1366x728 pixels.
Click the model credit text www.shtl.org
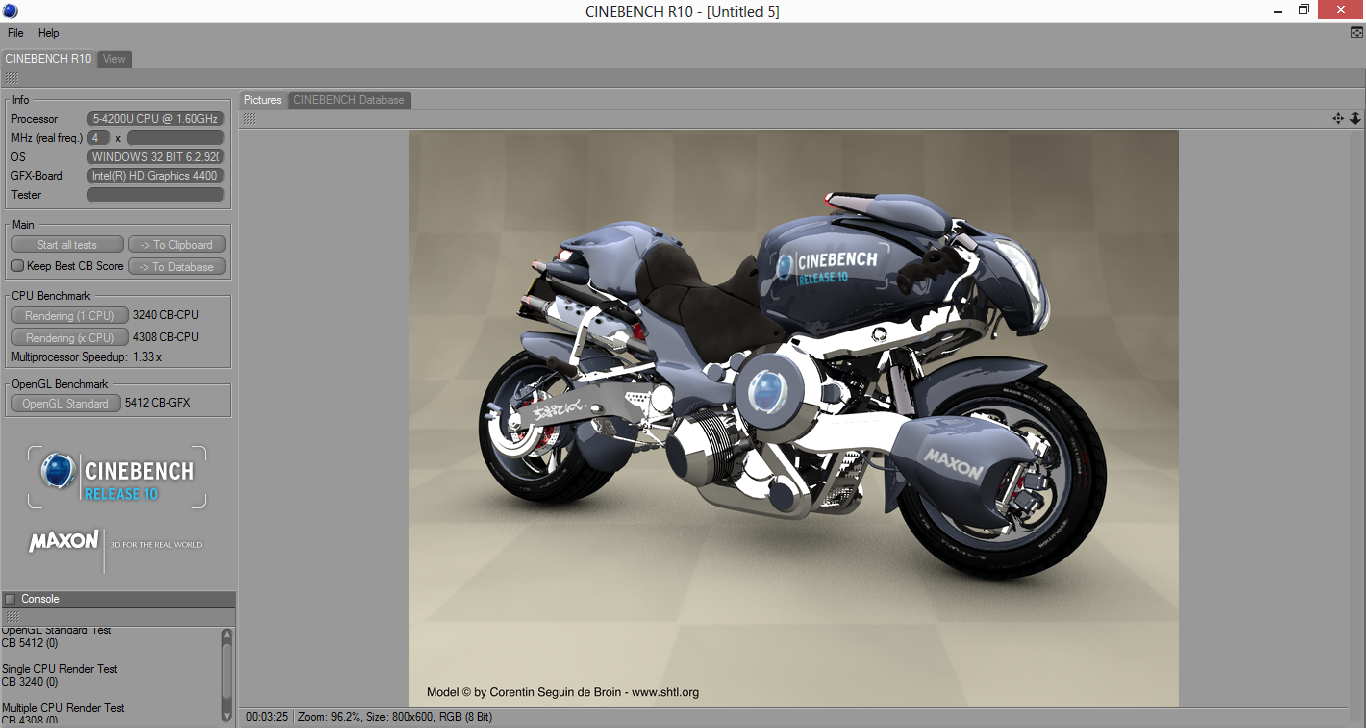tap(665, 692)
